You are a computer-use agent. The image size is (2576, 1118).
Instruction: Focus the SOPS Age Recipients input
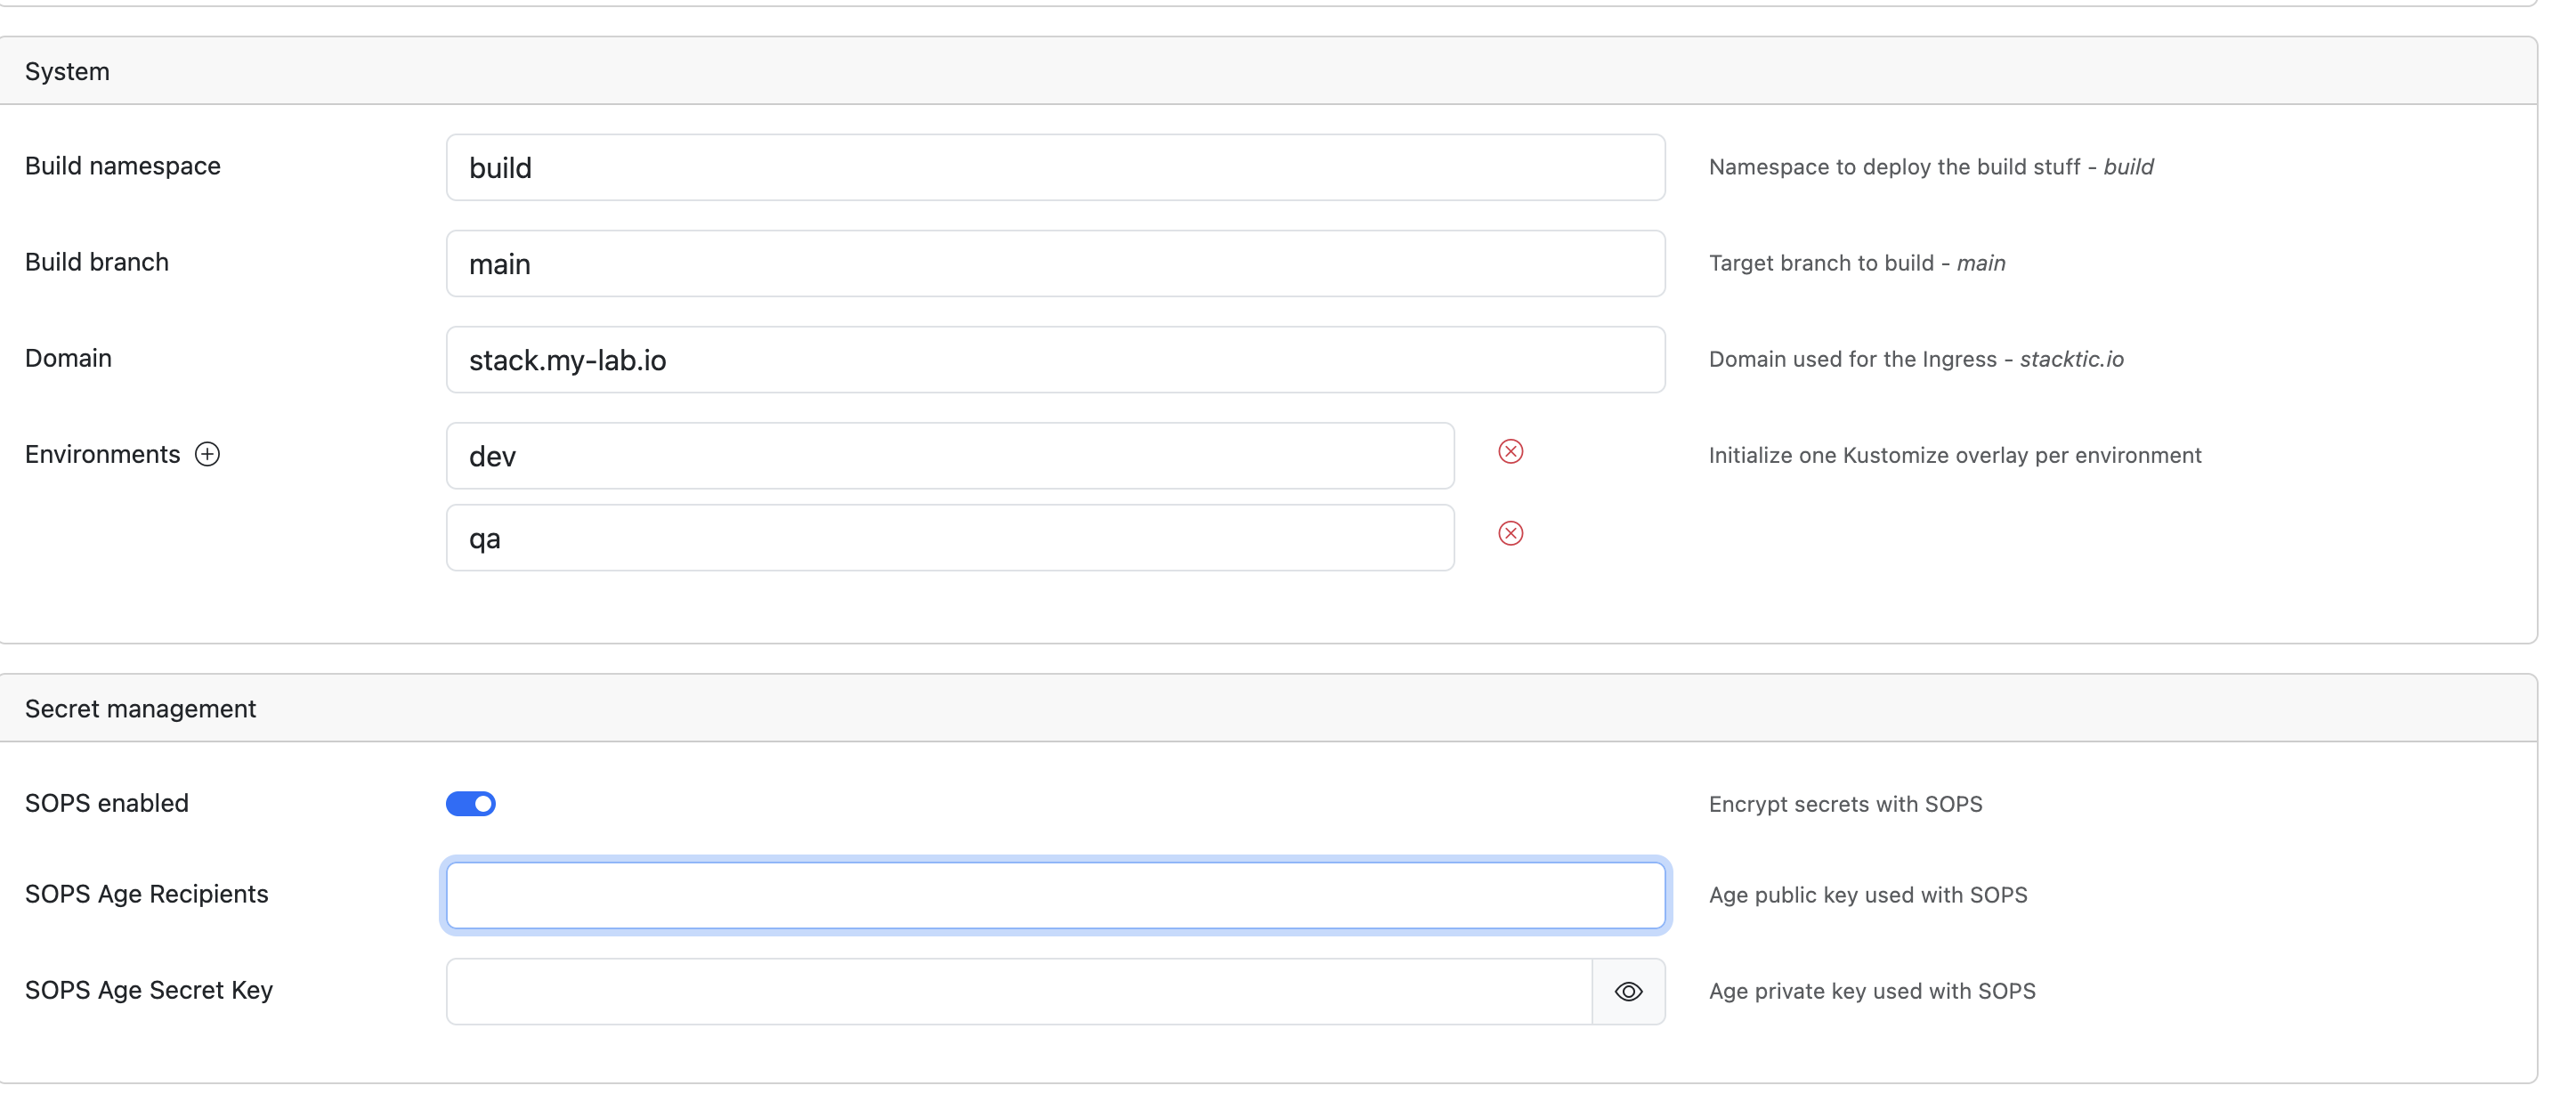[x=1055, y=896]
